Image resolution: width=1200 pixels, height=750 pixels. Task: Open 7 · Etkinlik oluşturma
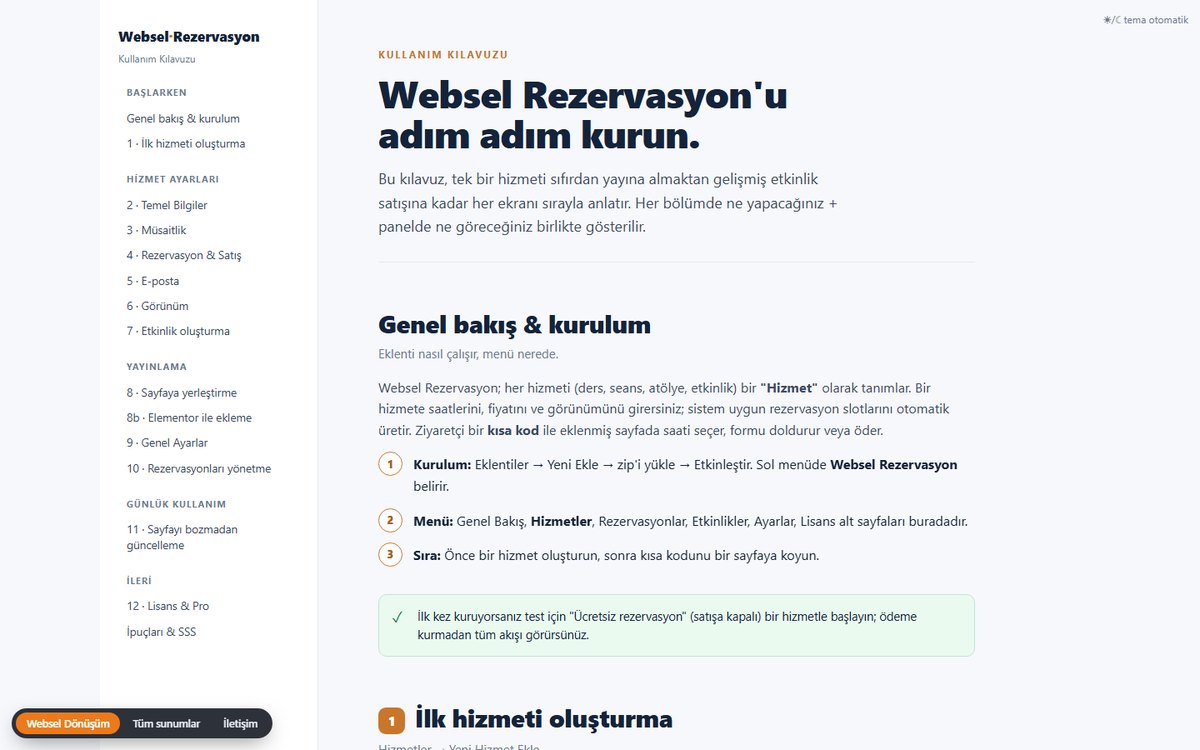[178, 331]
